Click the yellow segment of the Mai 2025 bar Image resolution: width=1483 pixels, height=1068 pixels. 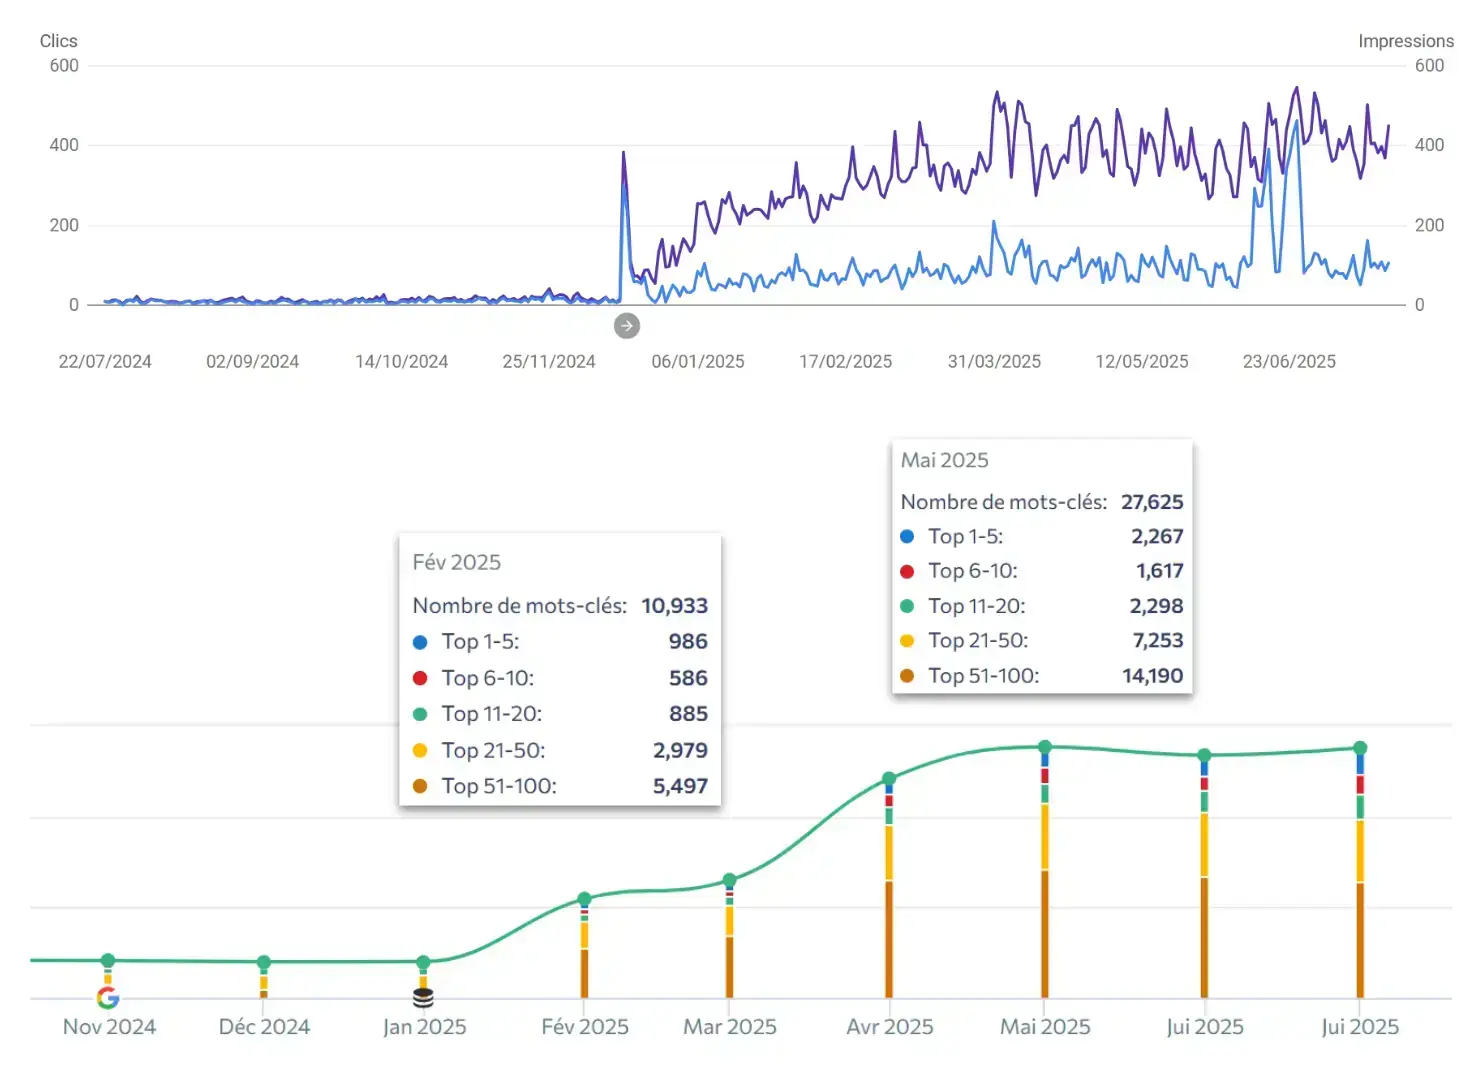coord(1045,837)
